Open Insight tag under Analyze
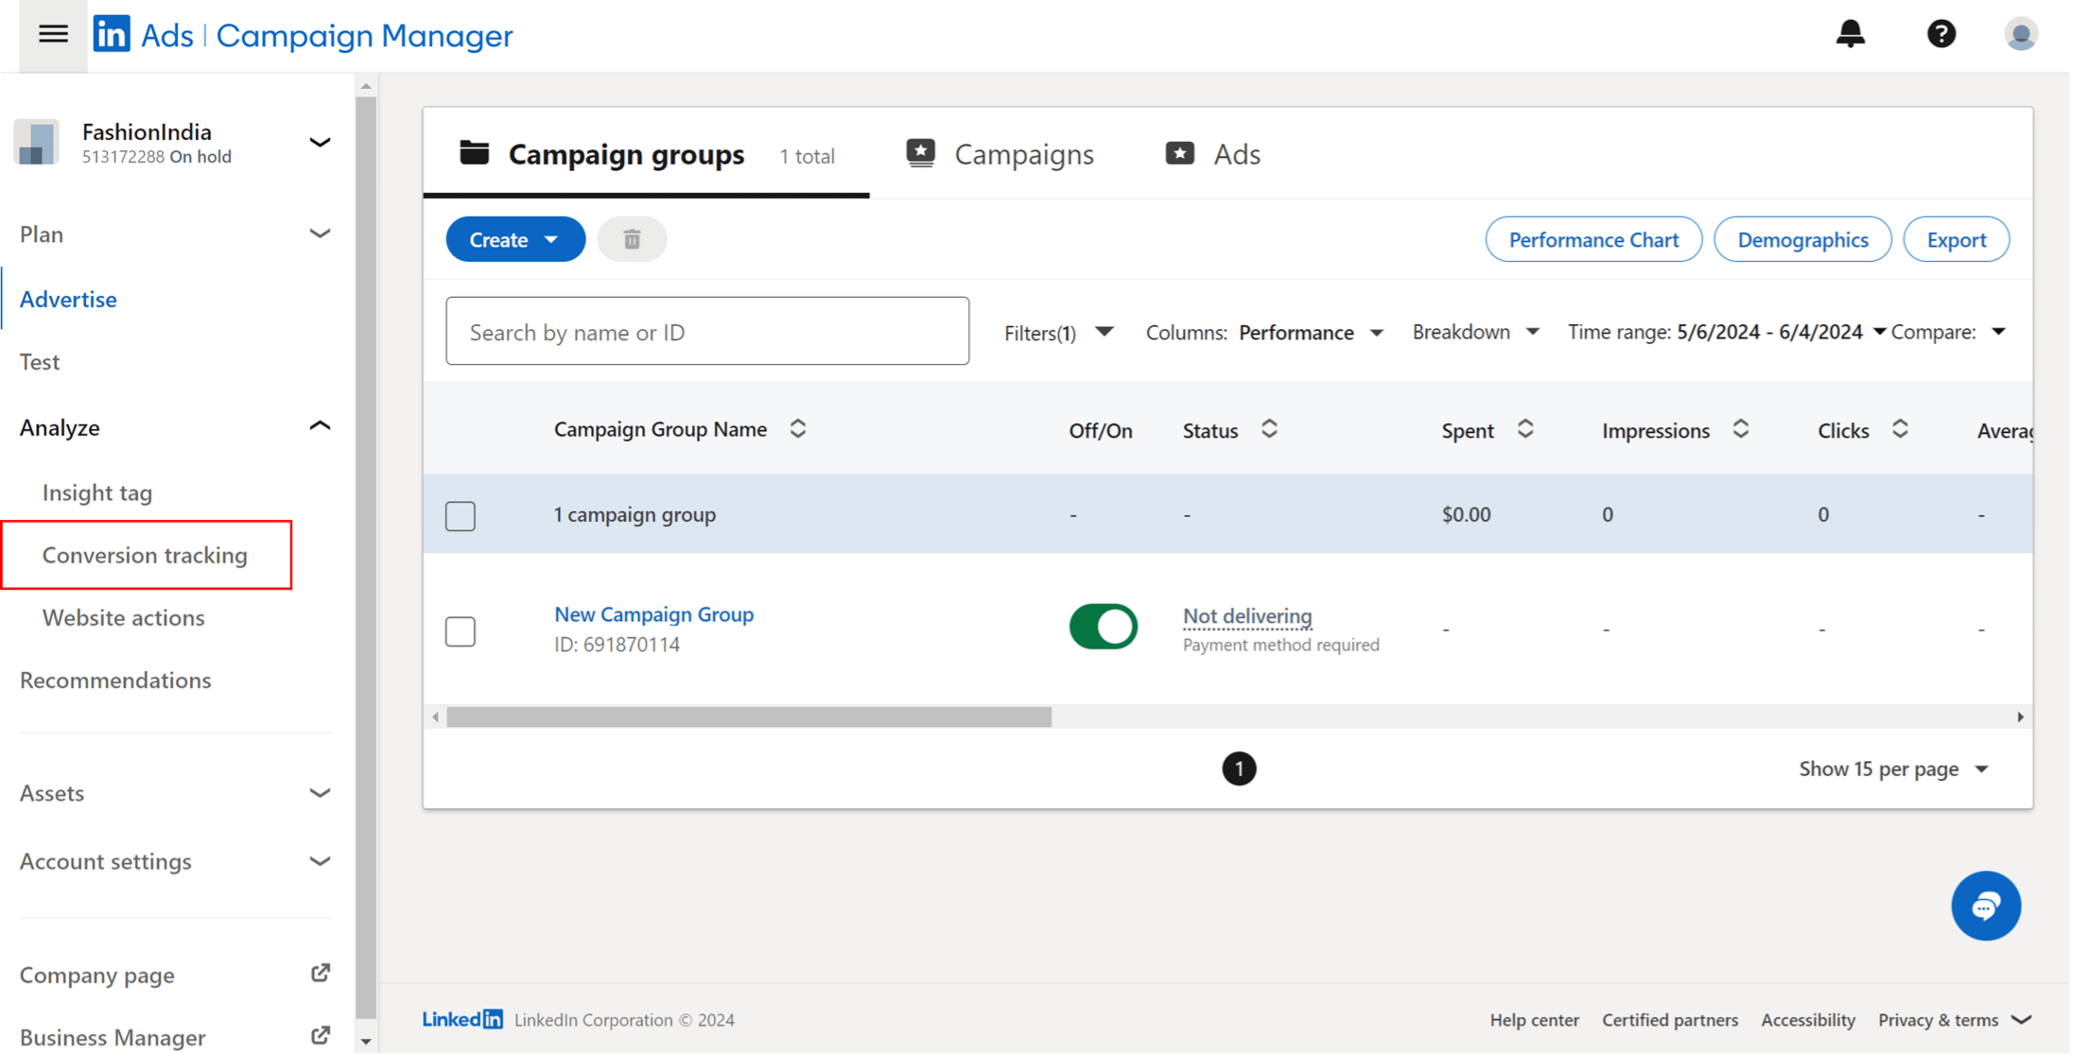The width and height of the screenshot is (2076, 1058). click(97, 492)
